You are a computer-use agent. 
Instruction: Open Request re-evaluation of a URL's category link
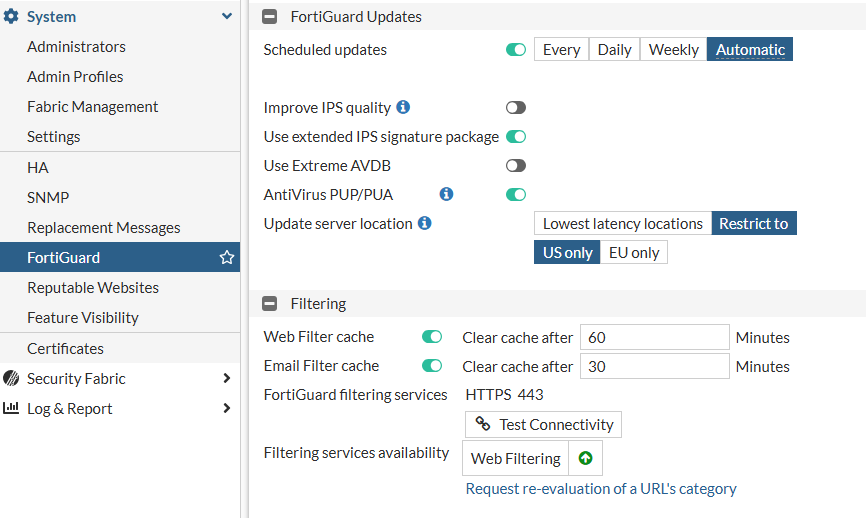click(x=601, y=489)
